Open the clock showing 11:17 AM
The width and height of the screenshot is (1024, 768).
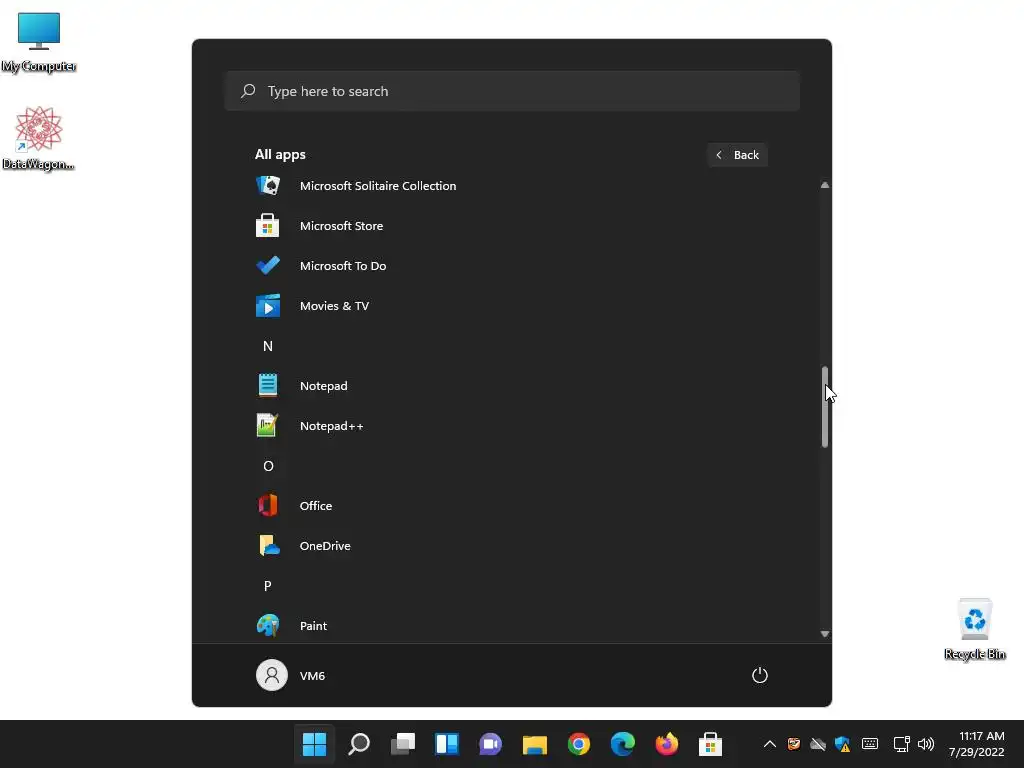977,744
